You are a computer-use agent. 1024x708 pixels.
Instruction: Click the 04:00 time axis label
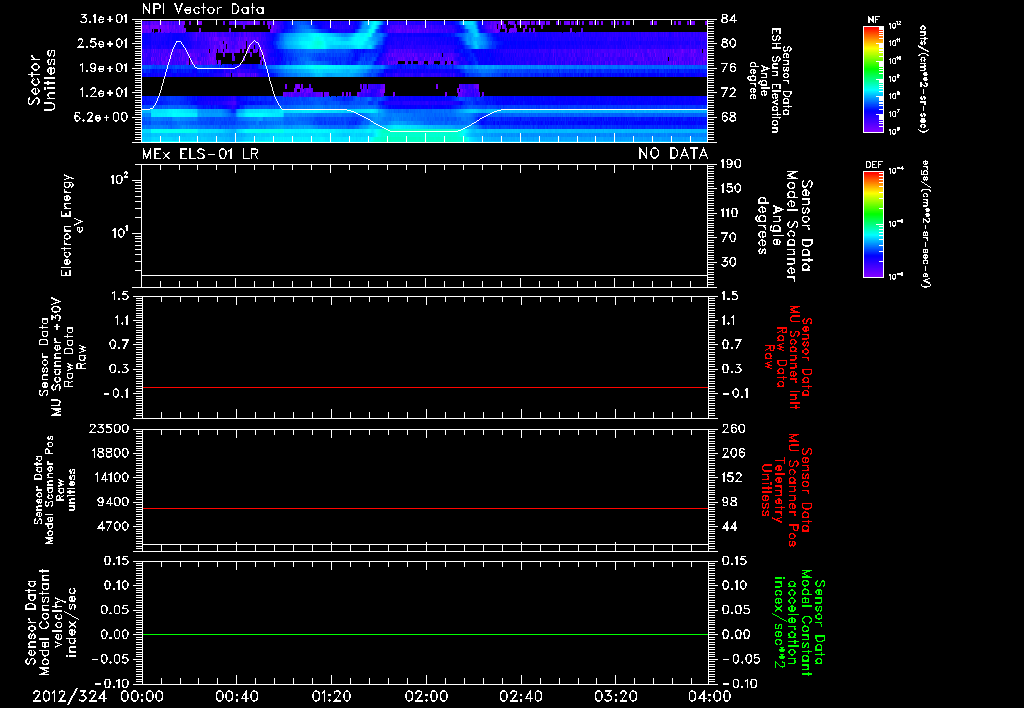[x=709, y=696]
